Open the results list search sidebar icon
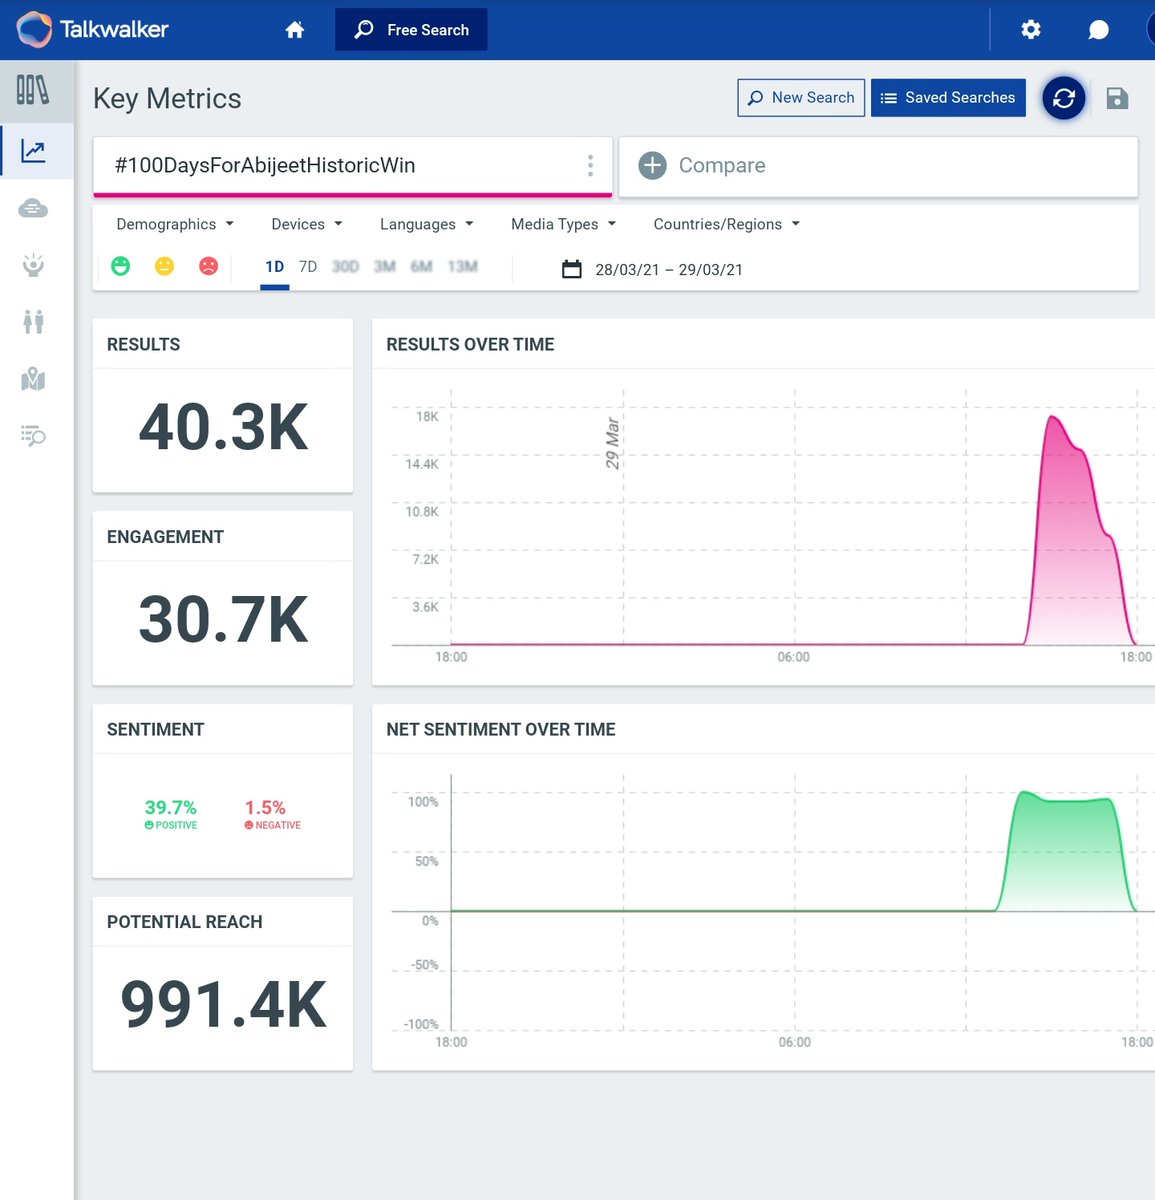 point(33,436)
